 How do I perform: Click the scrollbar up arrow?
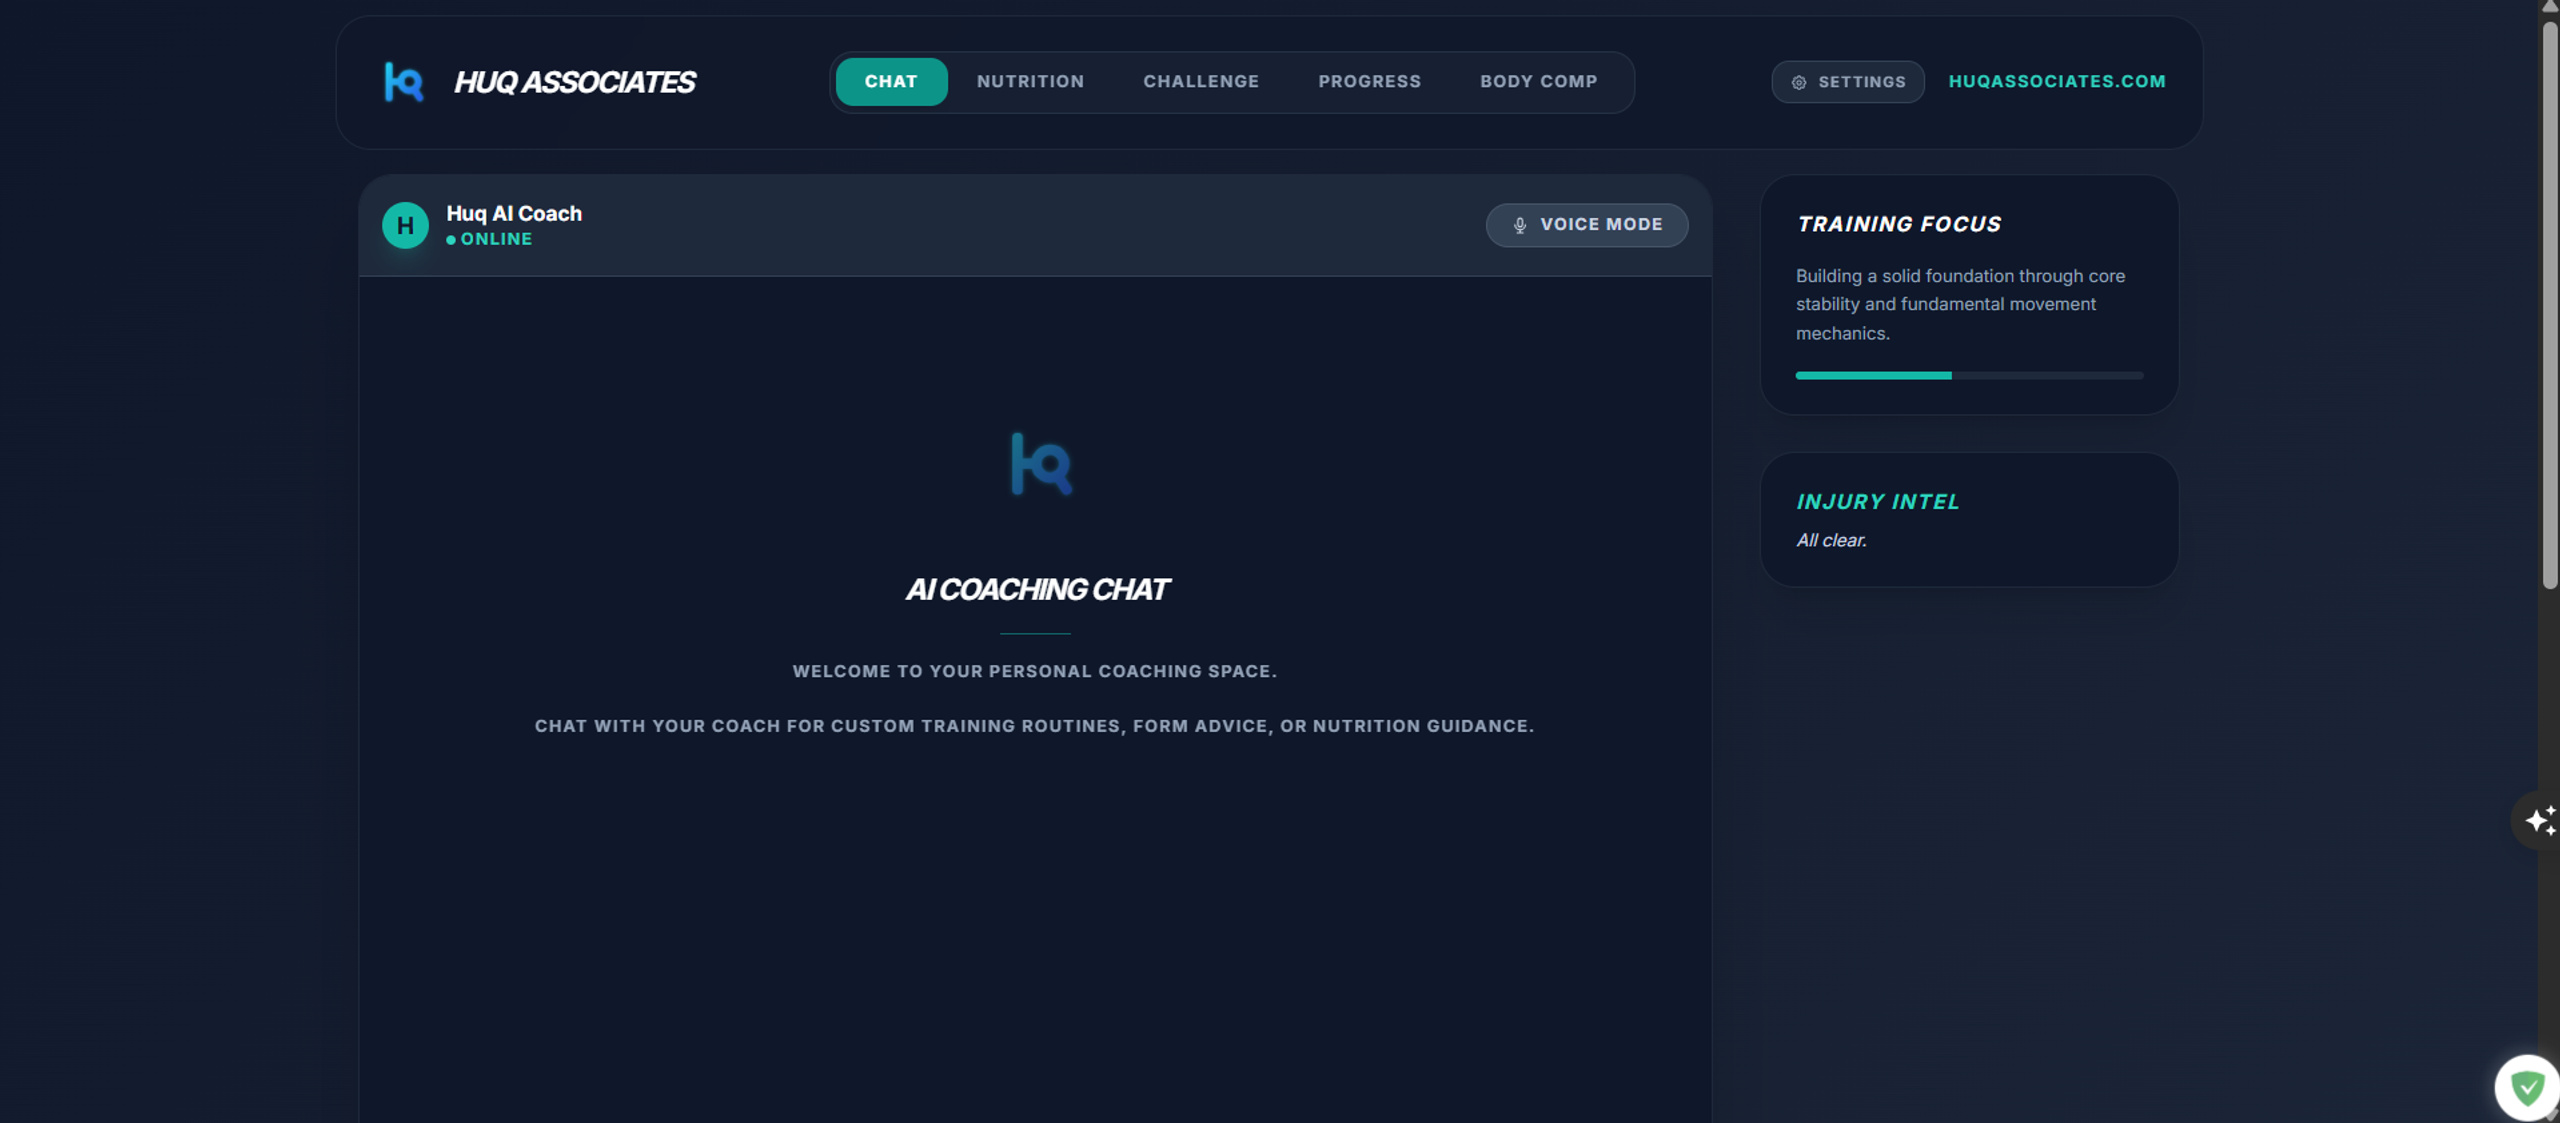(x=2549, y=7)
